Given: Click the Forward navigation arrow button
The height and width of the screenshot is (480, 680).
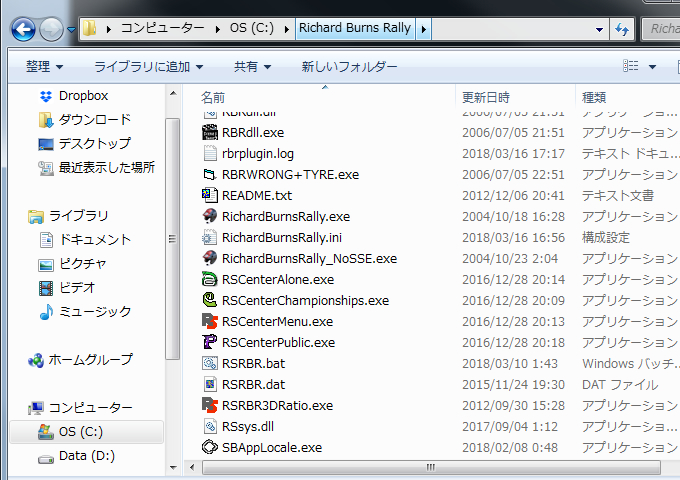Looking at the screenshot, I should [x=51, y=29].
